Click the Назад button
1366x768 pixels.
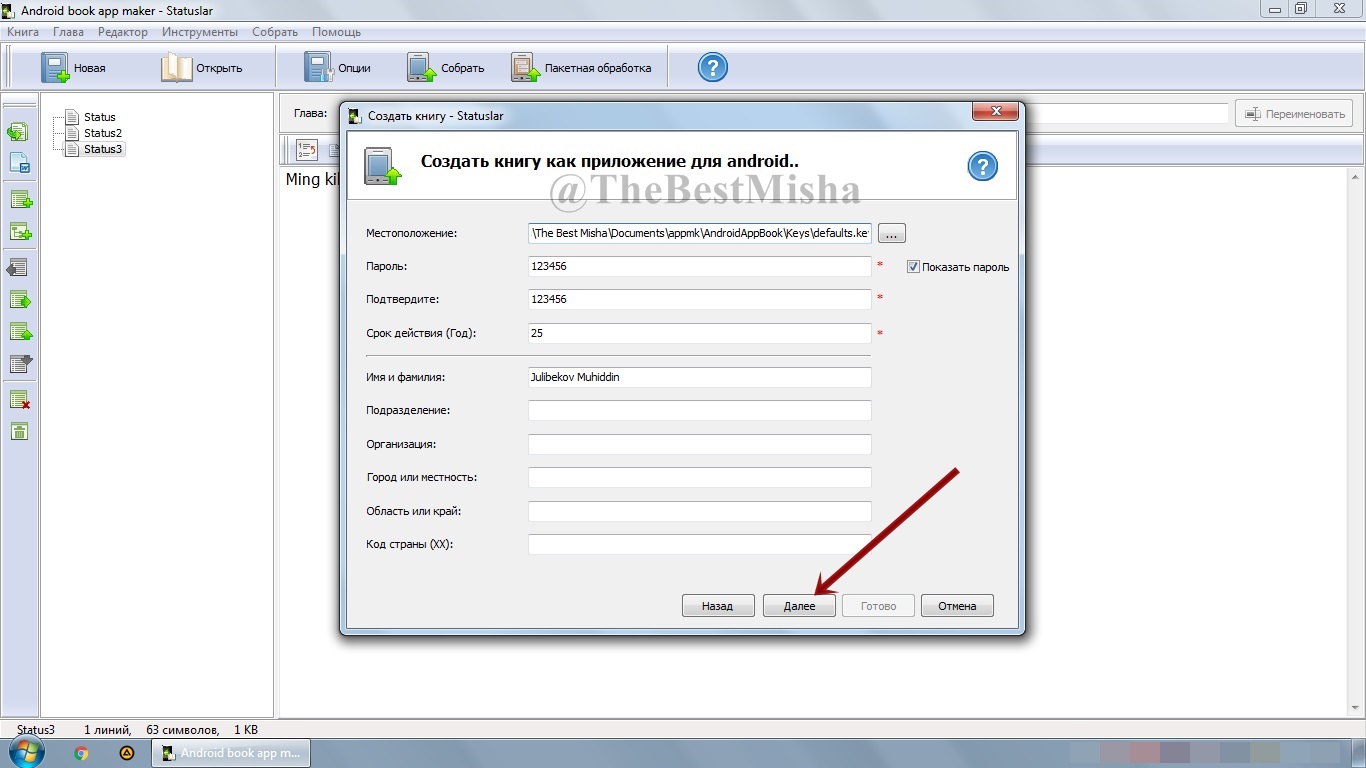pyautogui.click(x=717, y=606)
